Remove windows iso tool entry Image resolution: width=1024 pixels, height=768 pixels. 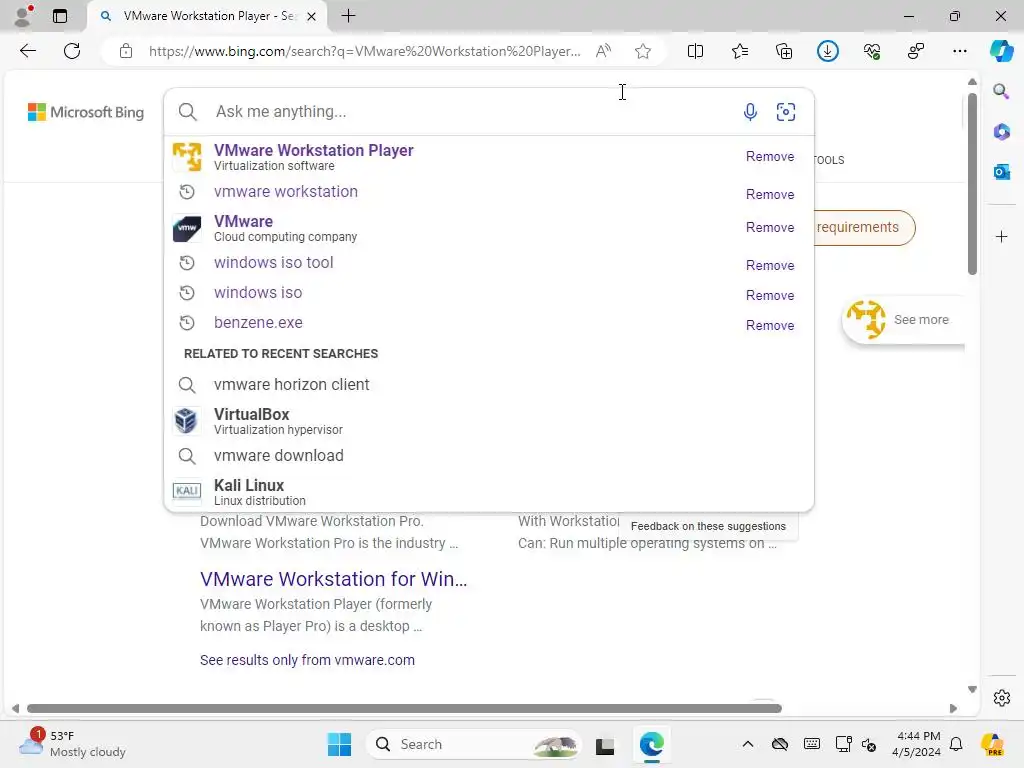(770, 265)
